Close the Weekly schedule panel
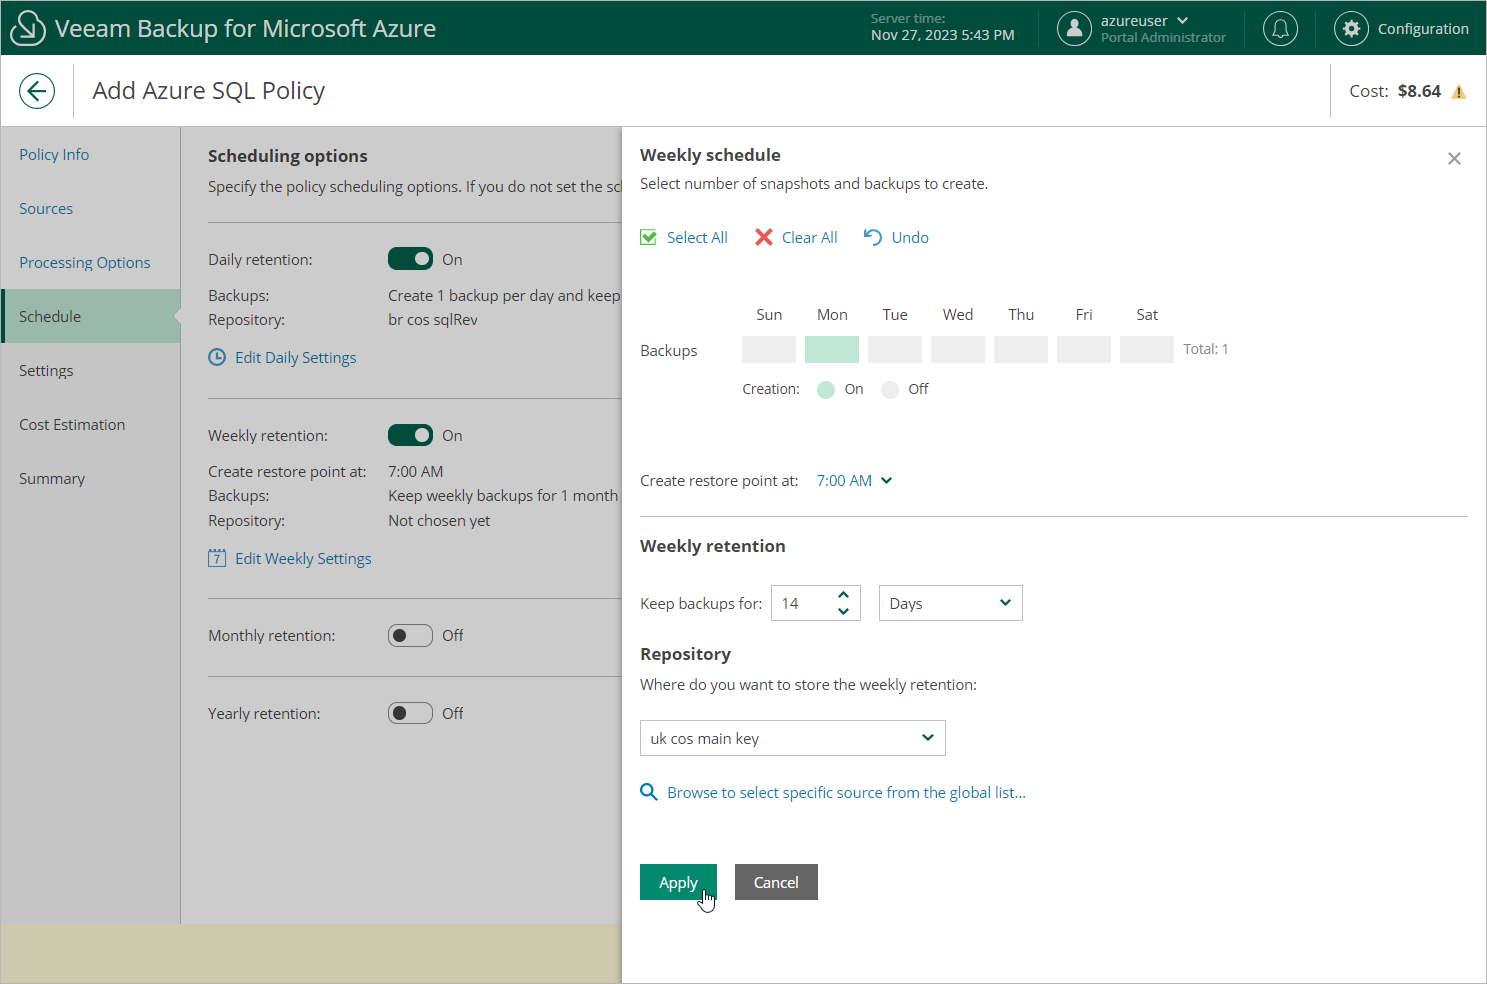 tap(1454, 159)
